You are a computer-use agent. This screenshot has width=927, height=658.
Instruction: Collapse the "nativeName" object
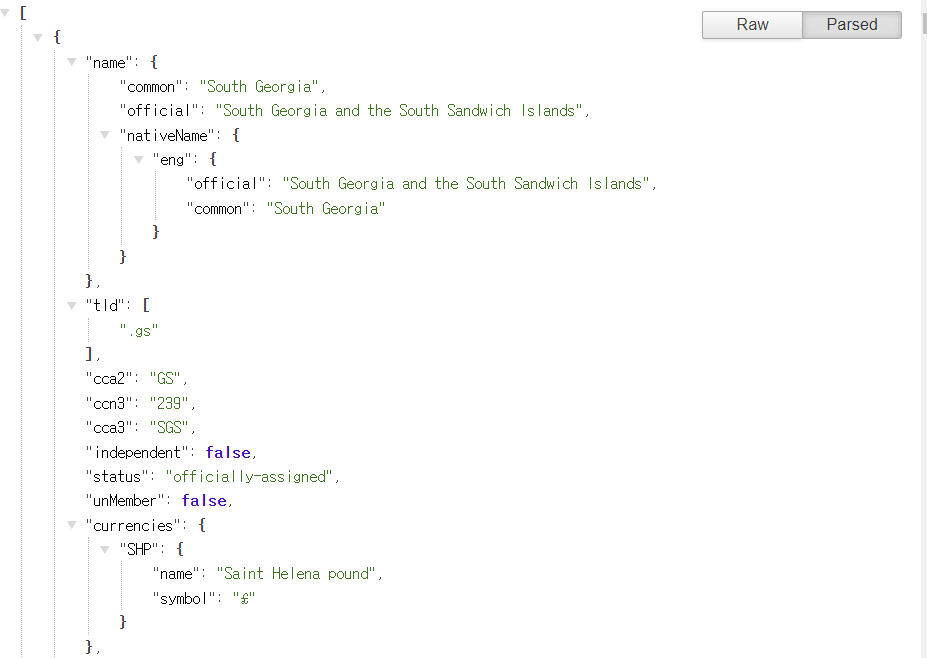(x=105, y=135)
